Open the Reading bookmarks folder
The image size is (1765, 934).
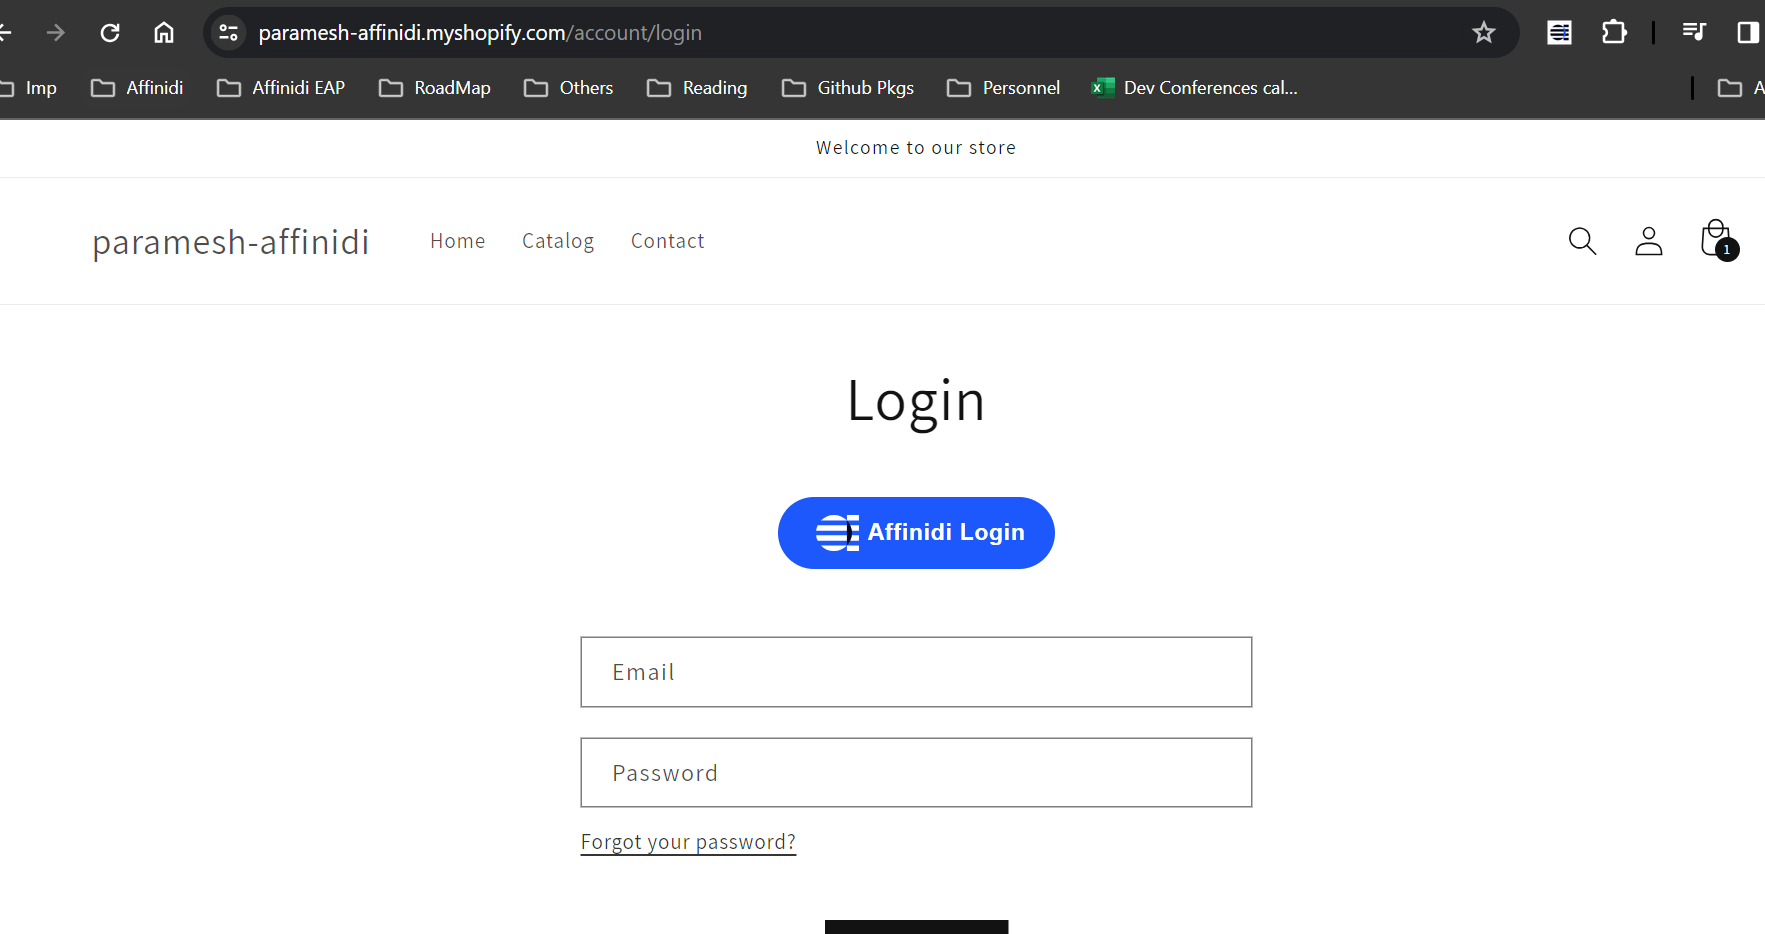(x=697, y=88)
